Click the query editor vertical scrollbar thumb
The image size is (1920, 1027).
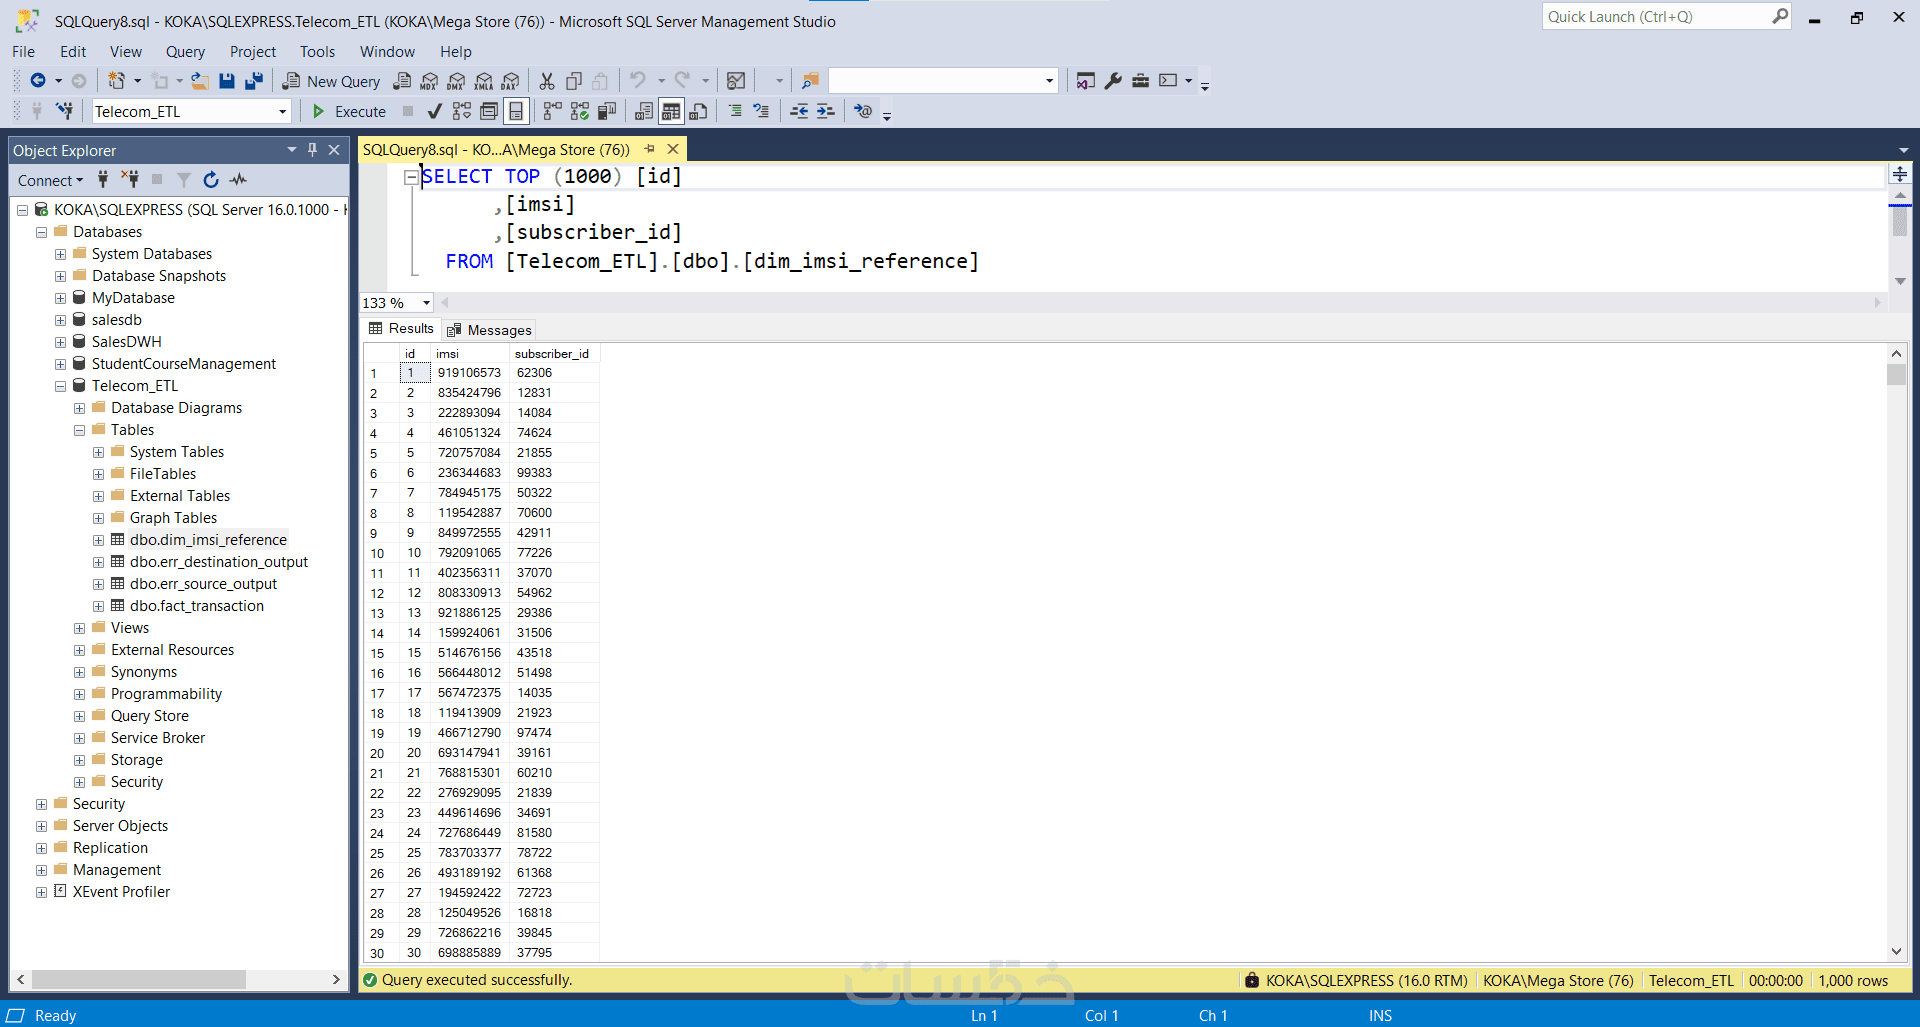[1900, 220]
